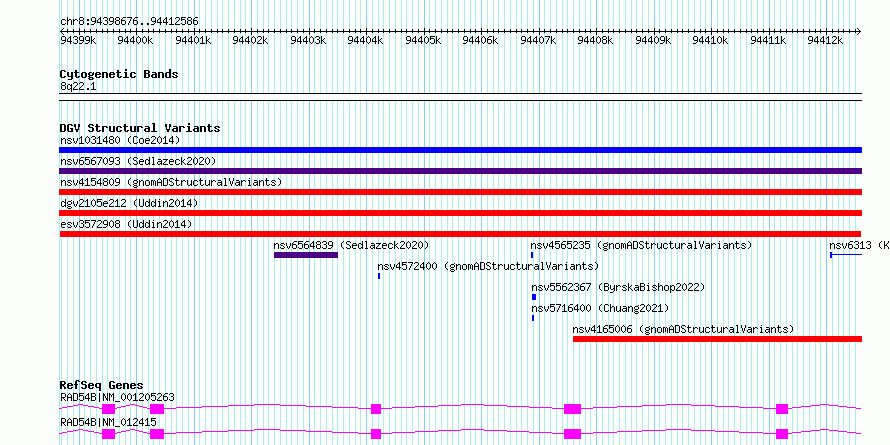Click the 94399k ruler tick label
This screenshot has height=445, width=890.
[x=78, y=40]
